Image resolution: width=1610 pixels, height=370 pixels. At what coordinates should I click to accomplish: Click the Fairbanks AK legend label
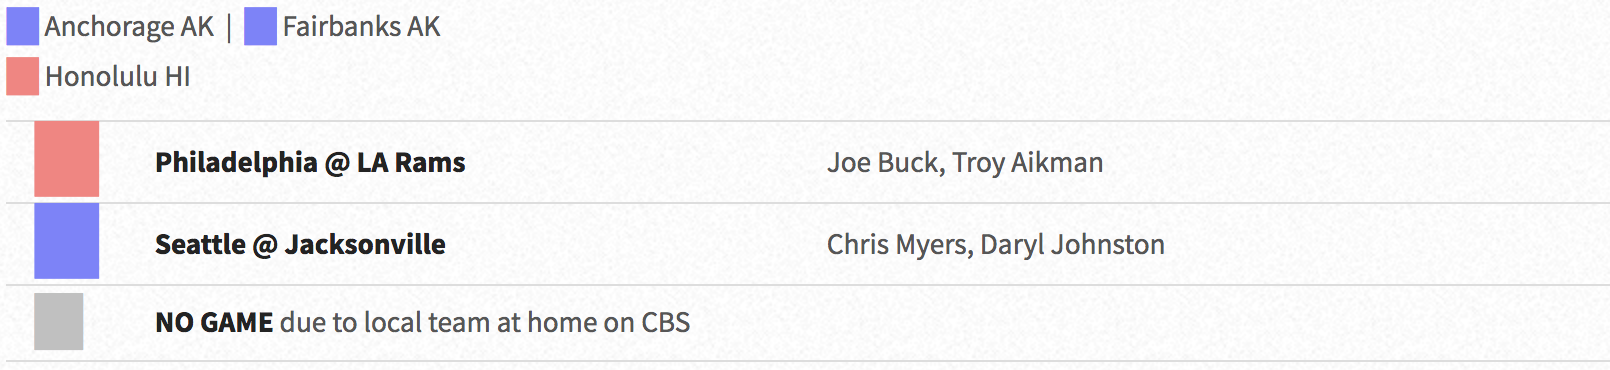361,27
